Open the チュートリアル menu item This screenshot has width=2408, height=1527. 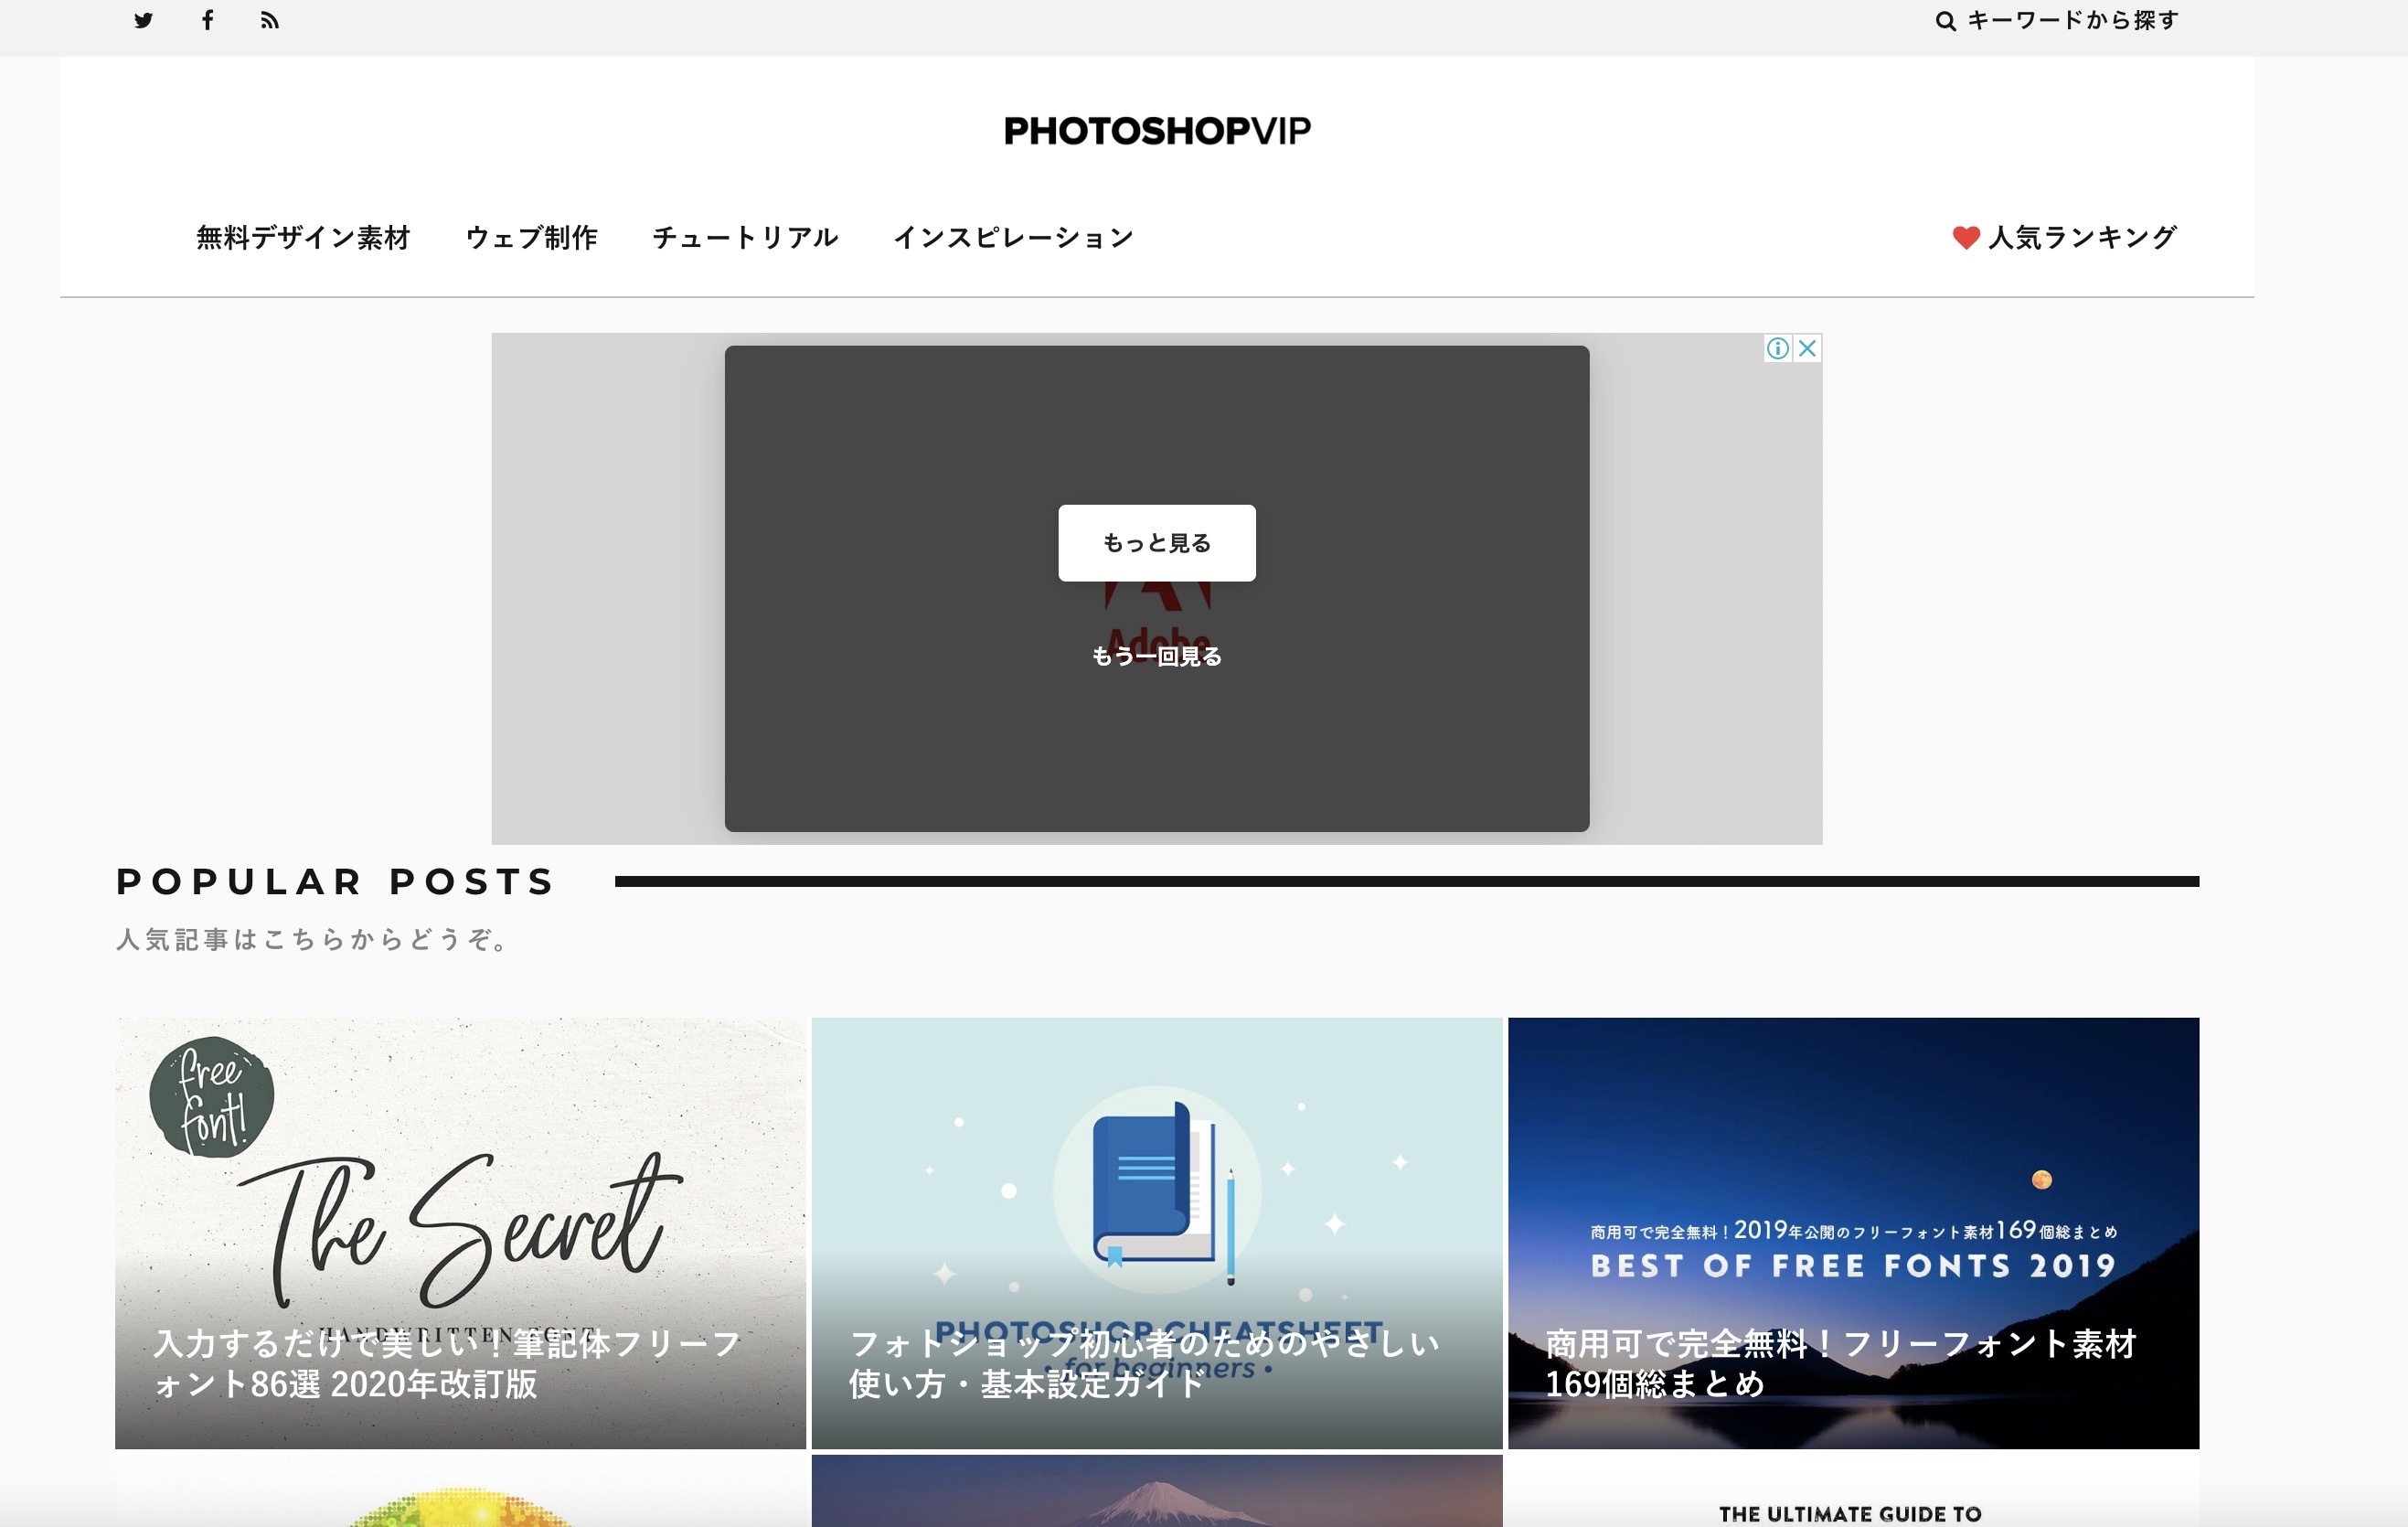tap(745, 237)
